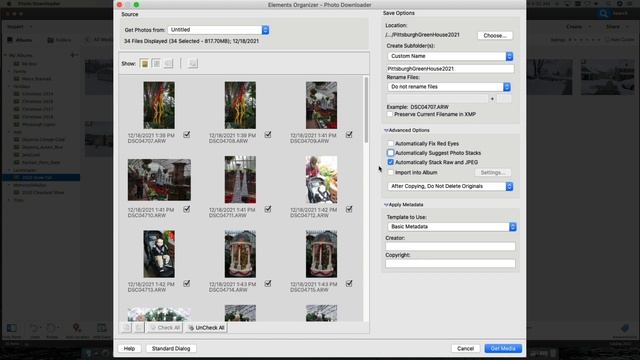The height and width of the screenshot is (360, 640).
Task: Enable Automatically Suggest Photo Stacks
Action: (391, 153)
